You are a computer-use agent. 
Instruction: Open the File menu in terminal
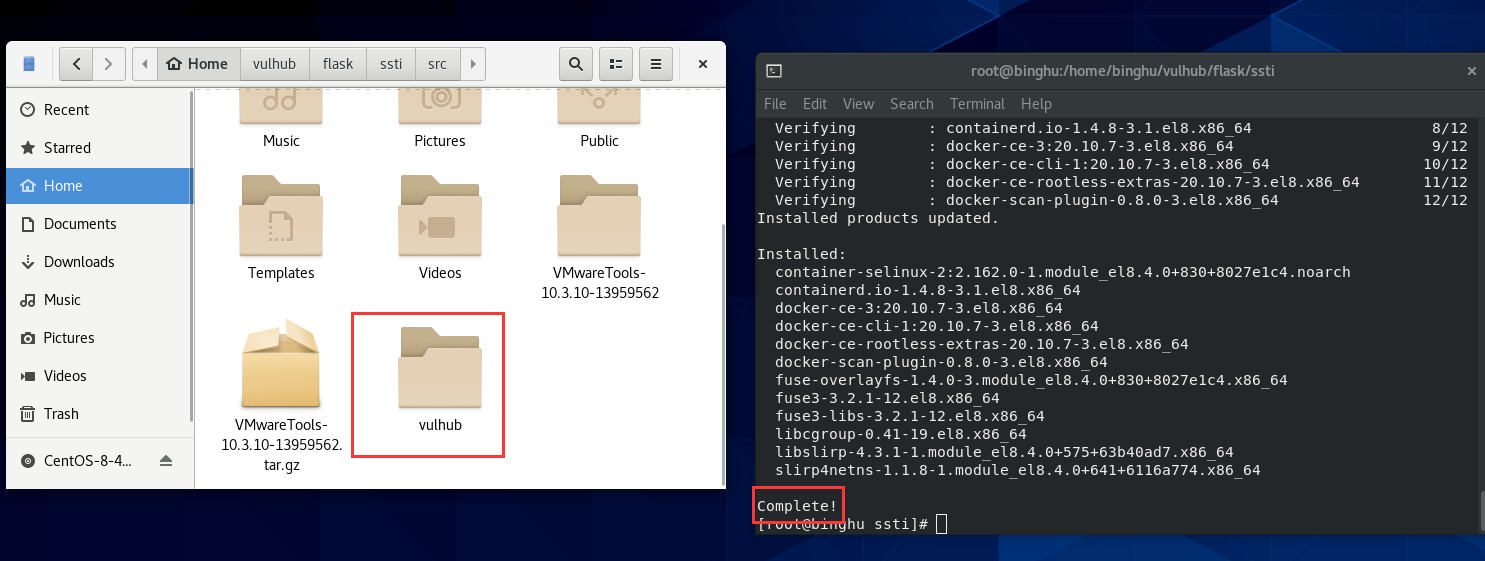tap(775, 104)
